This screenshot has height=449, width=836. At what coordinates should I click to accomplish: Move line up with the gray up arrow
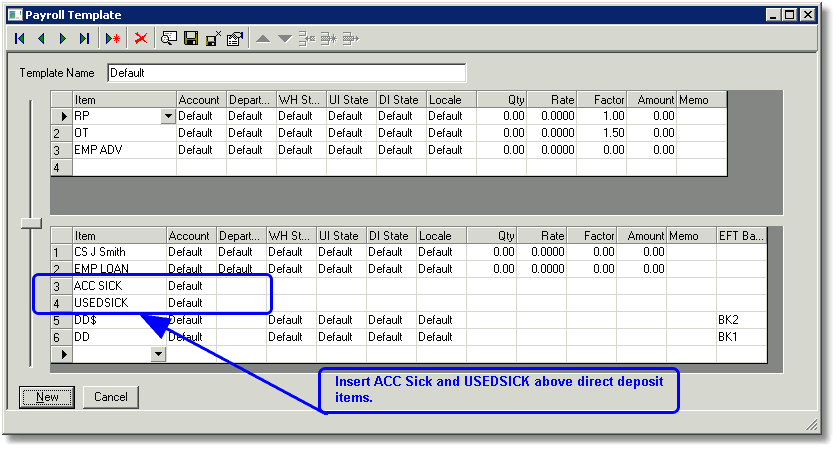263,39
